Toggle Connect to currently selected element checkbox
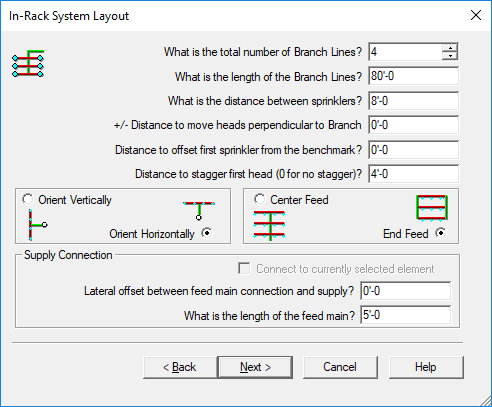Image resolution: width=492 pixels, height=407 pixels. (244, 269)
